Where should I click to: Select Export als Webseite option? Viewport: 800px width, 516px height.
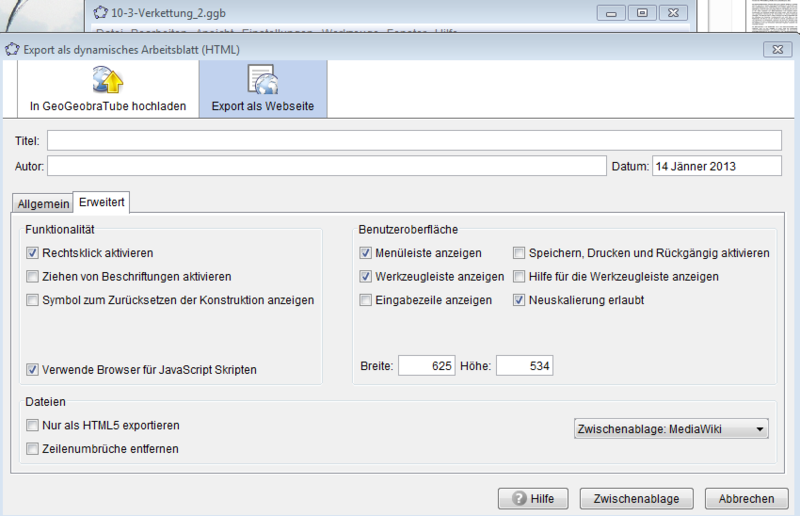[x=263, y=89]
